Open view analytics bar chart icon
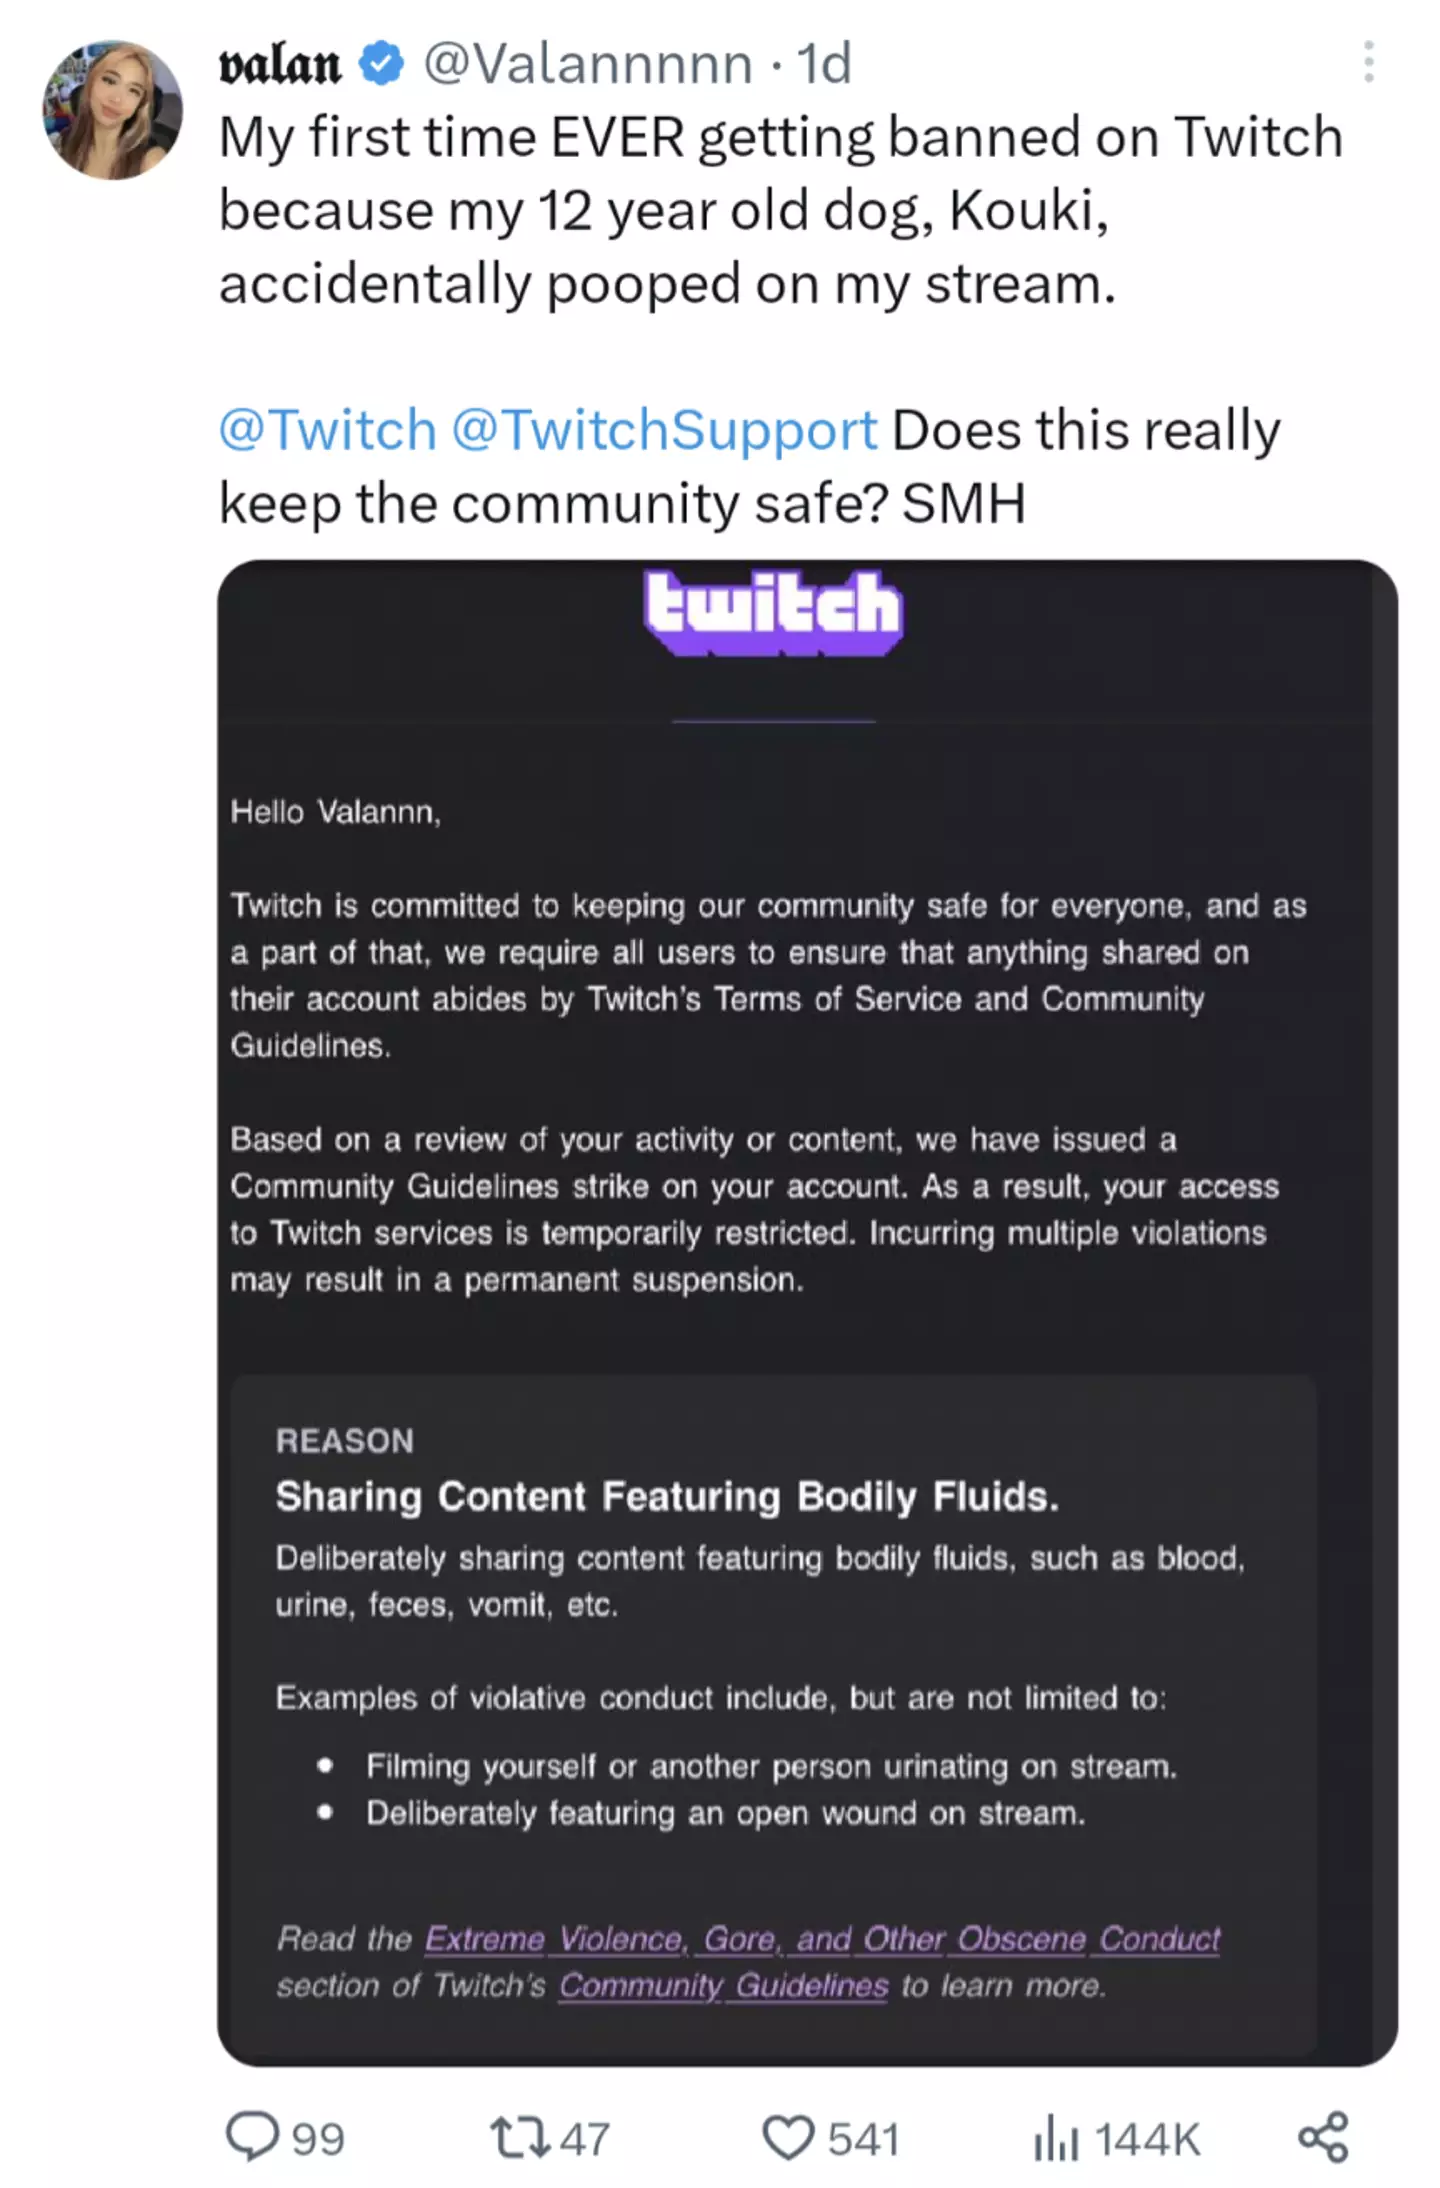The height and width of the screenshot is (2188, 1440). pyautogui.click(x=1055, y=2138)
